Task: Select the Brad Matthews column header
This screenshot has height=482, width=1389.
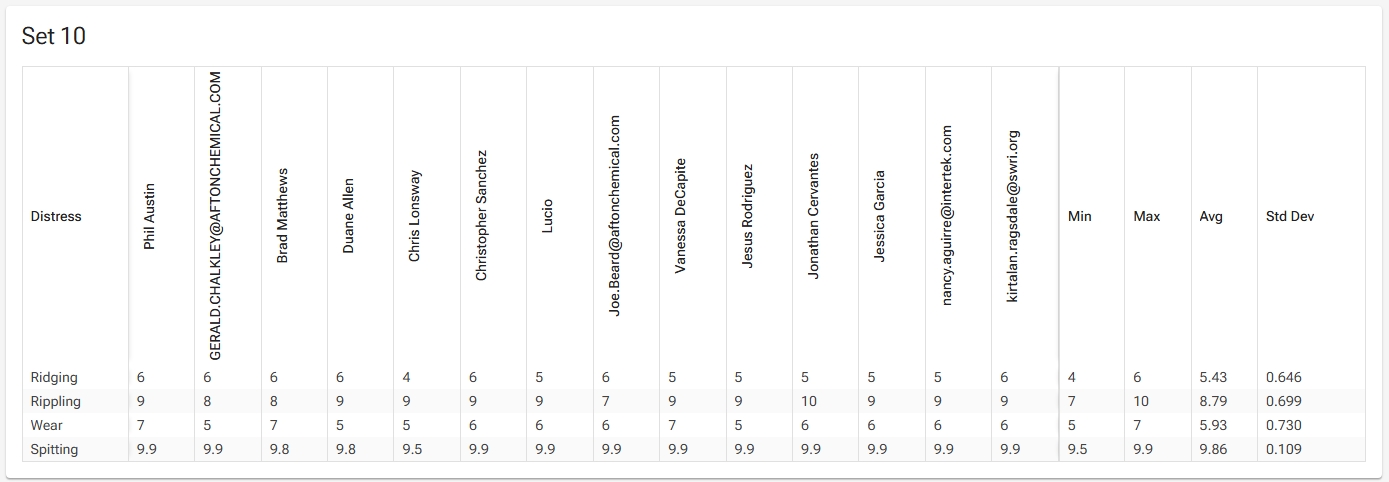Action: 282,216
